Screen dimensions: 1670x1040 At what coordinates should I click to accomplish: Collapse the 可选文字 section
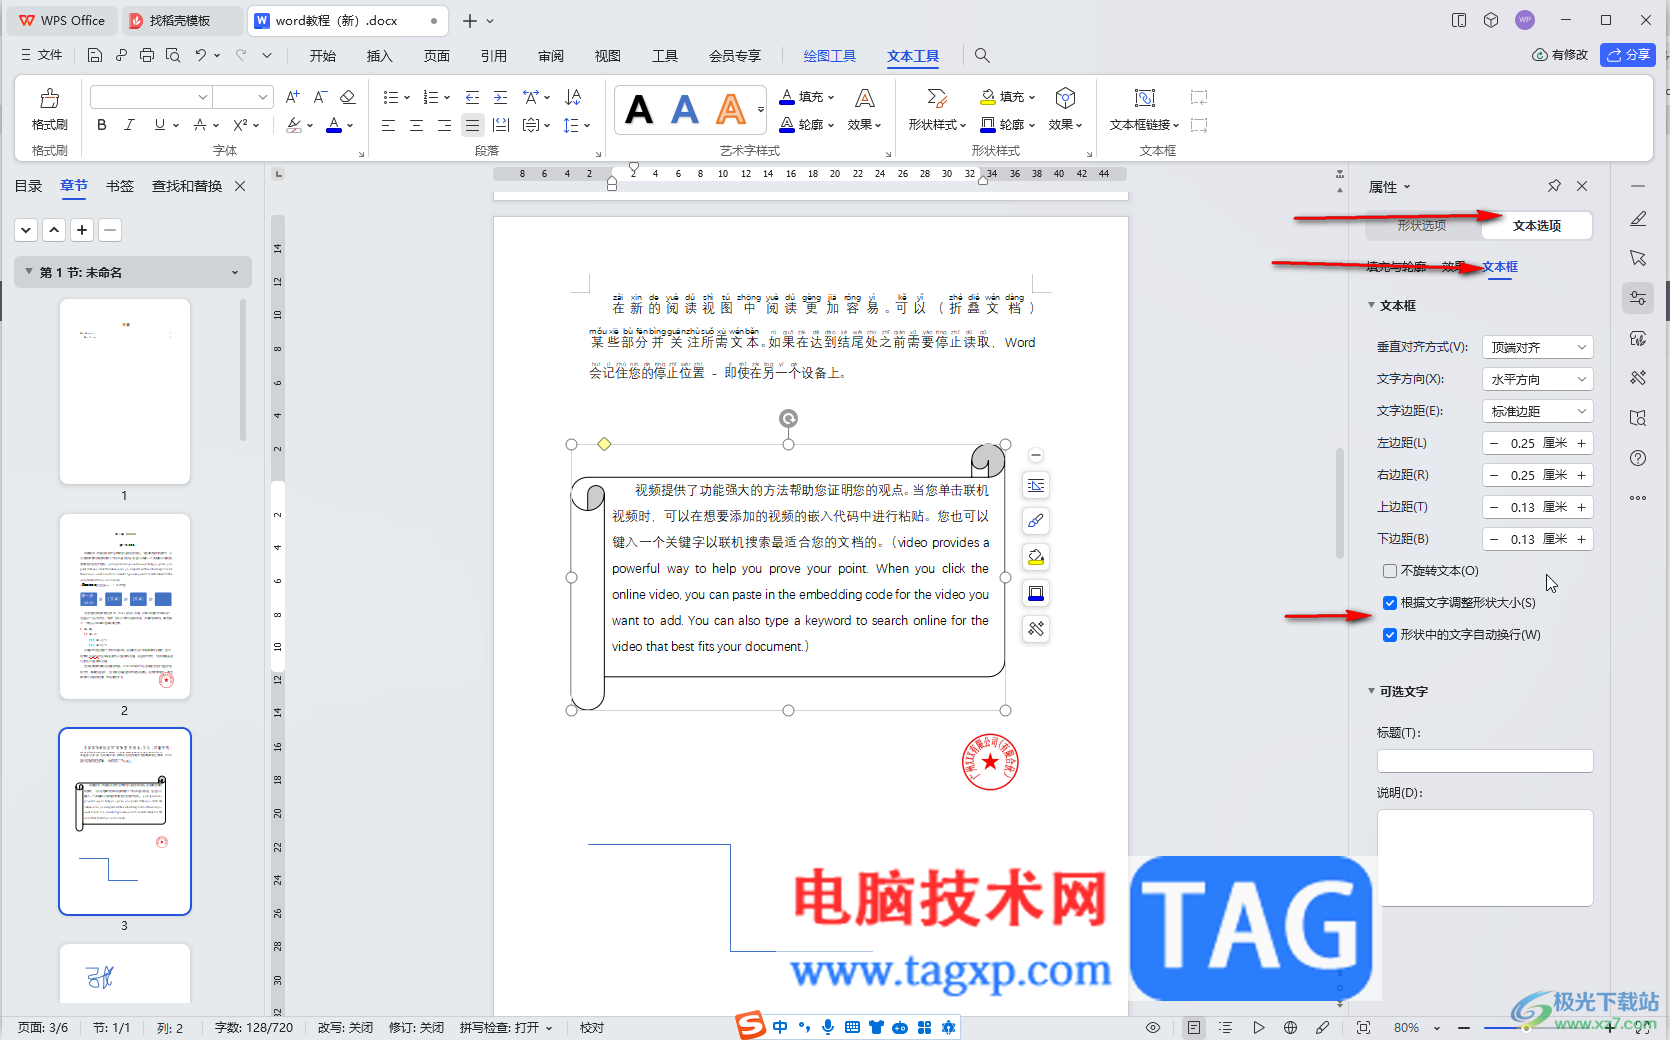pyautogui.click(x=1372, y=691)
